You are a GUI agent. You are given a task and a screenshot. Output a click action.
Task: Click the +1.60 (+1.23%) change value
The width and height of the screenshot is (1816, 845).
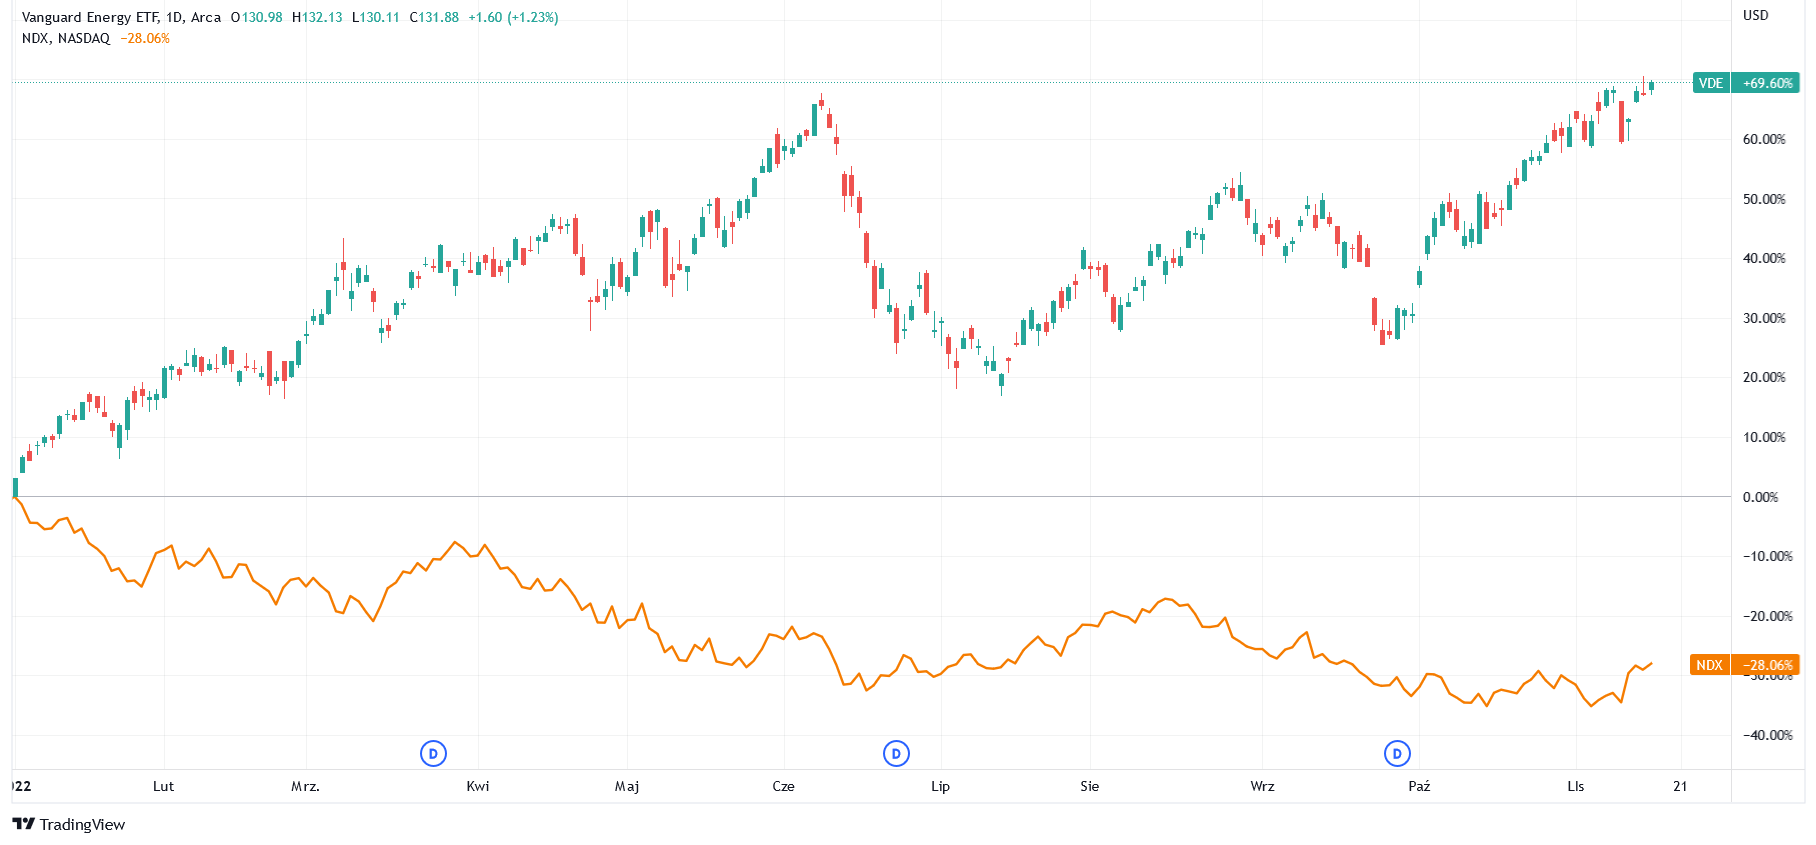(513, 17)
